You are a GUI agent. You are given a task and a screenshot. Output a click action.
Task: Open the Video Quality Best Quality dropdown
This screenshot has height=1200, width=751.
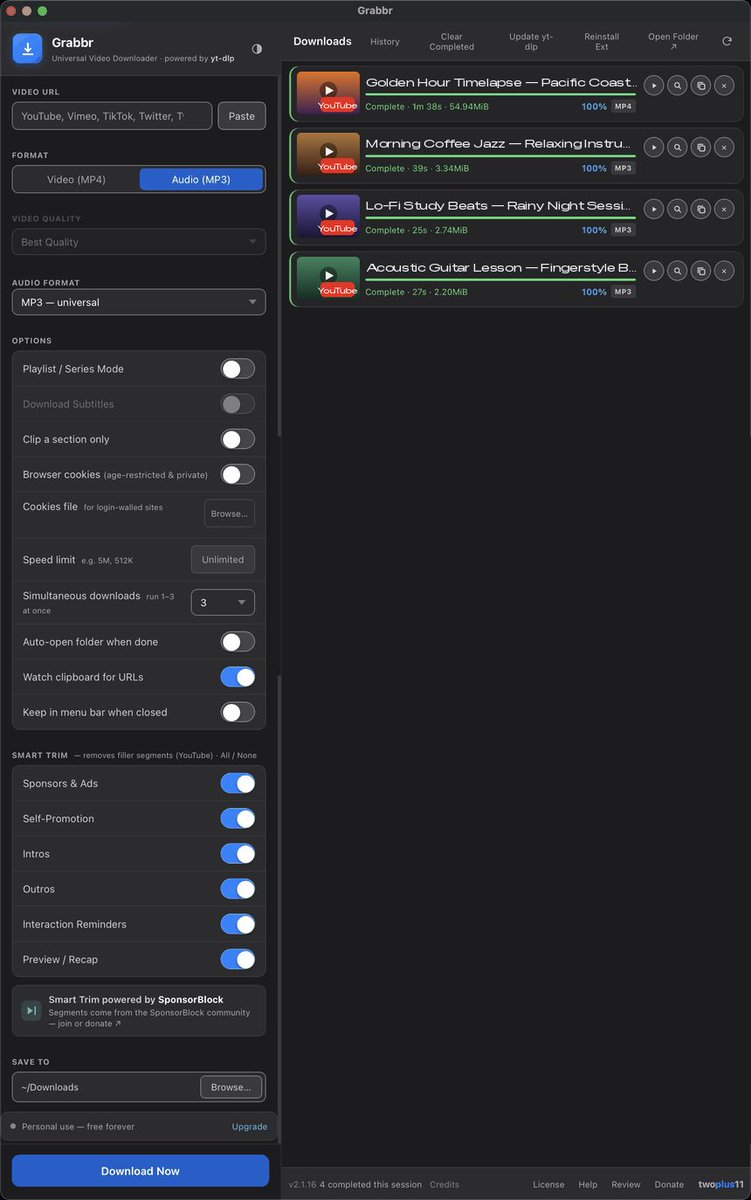[x=139, y=242]
